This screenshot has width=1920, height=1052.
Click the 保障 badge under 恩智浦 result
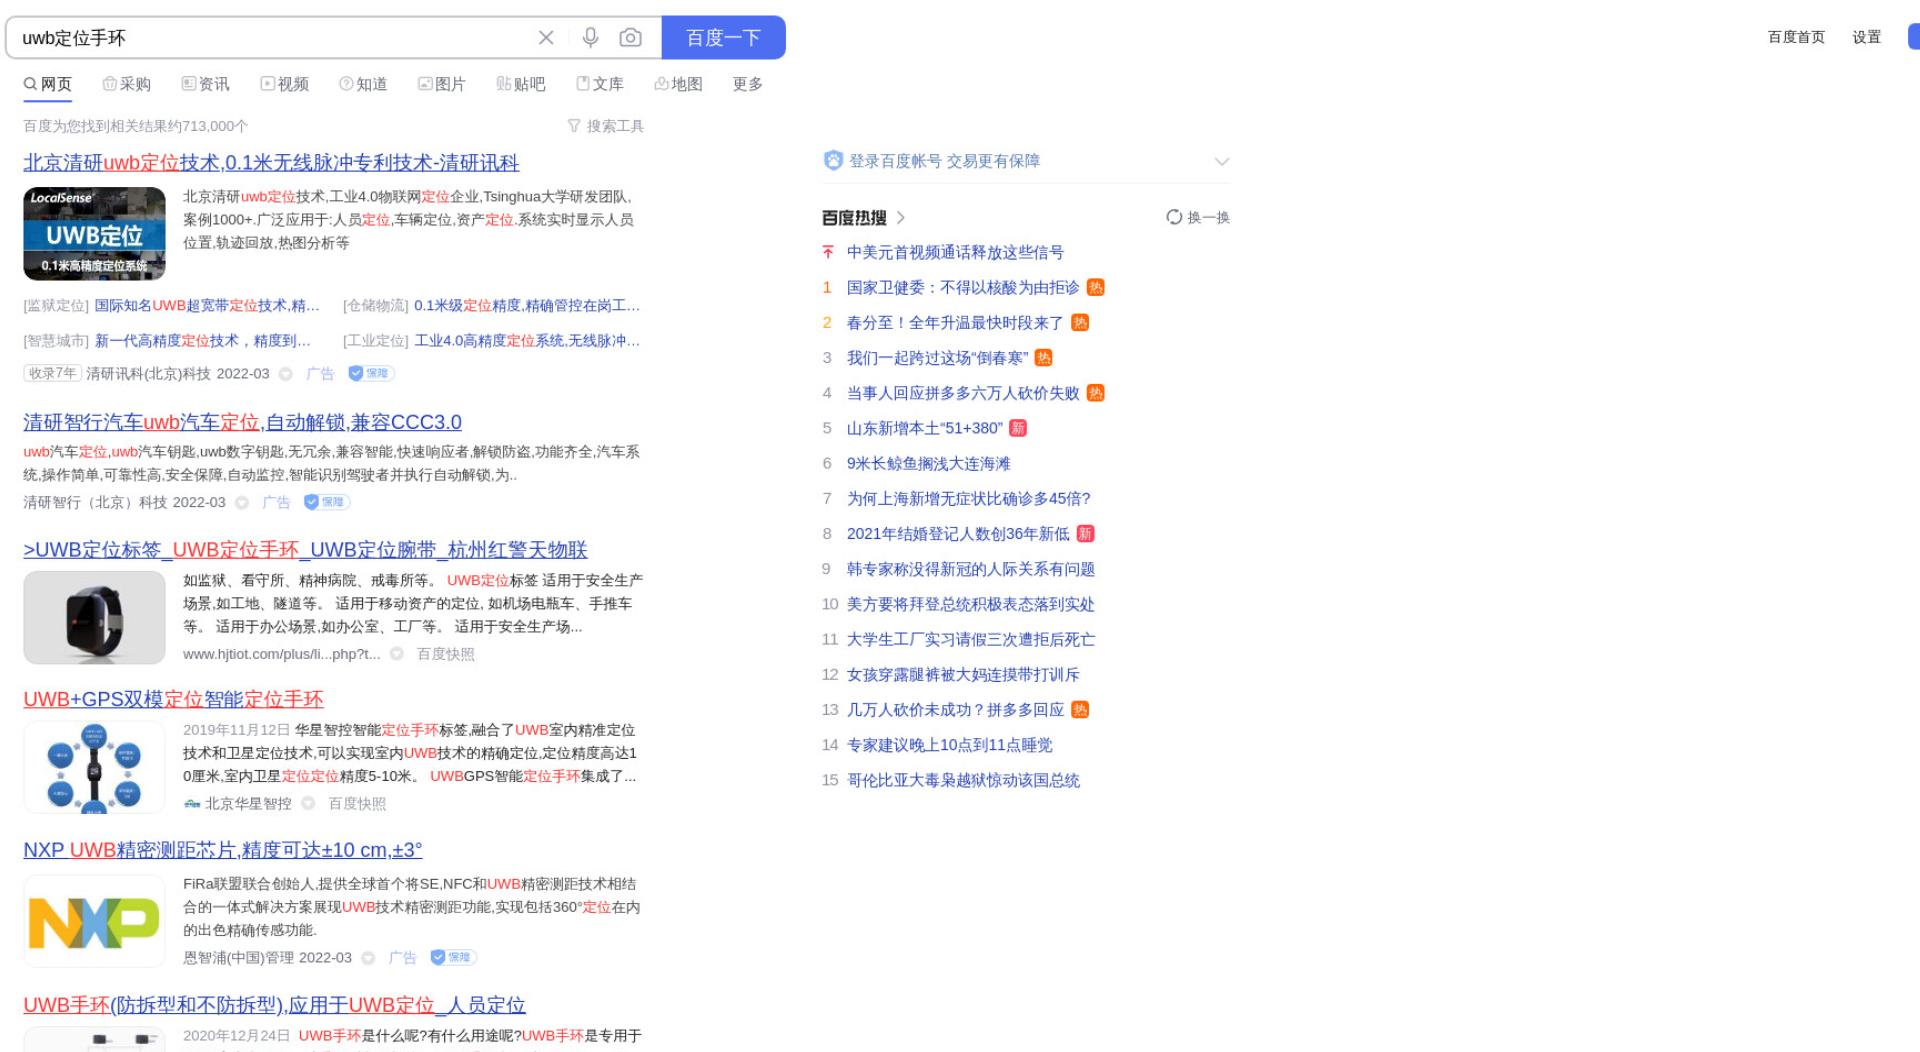pos(453,957)
